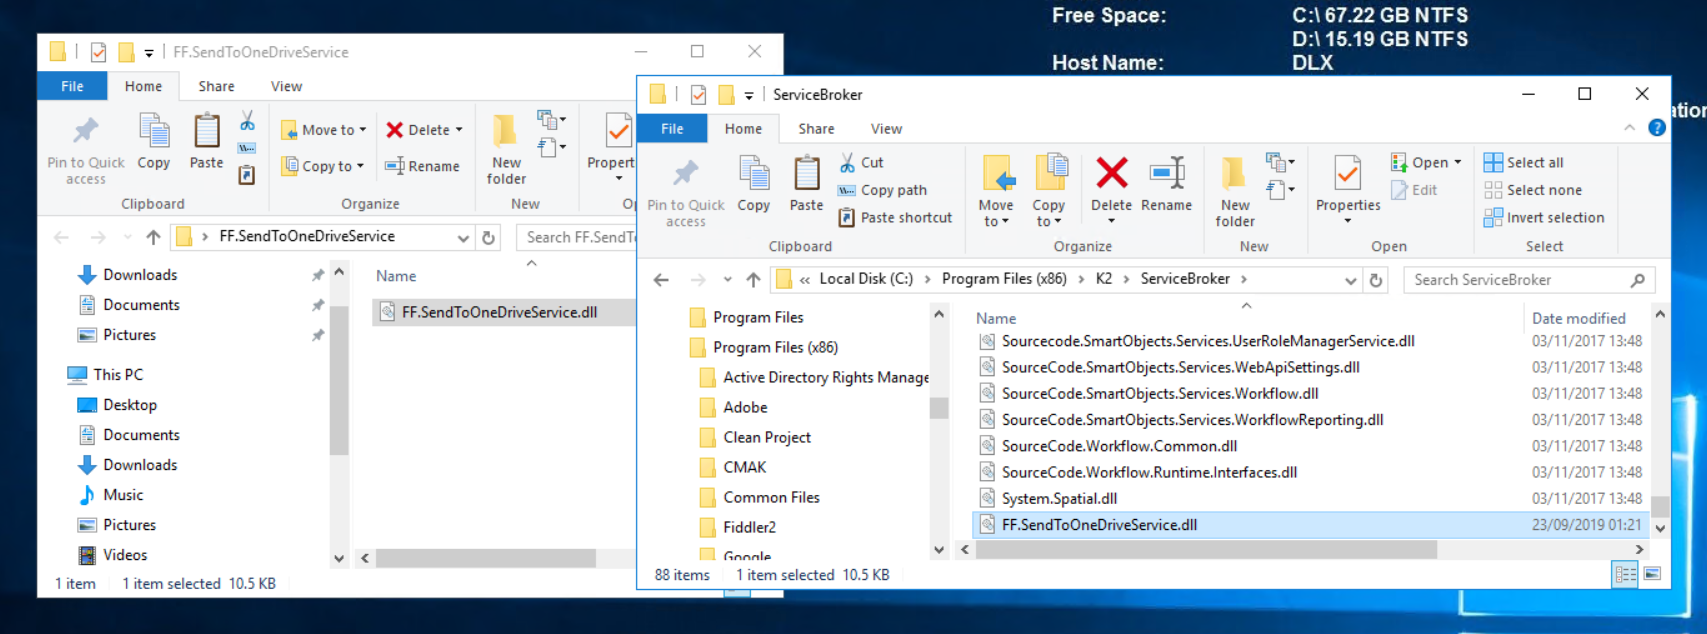Expand the ServiceBroker address bar history dropdown
This screenshot has width=1707, height=634.
[x=1350, y=280]
